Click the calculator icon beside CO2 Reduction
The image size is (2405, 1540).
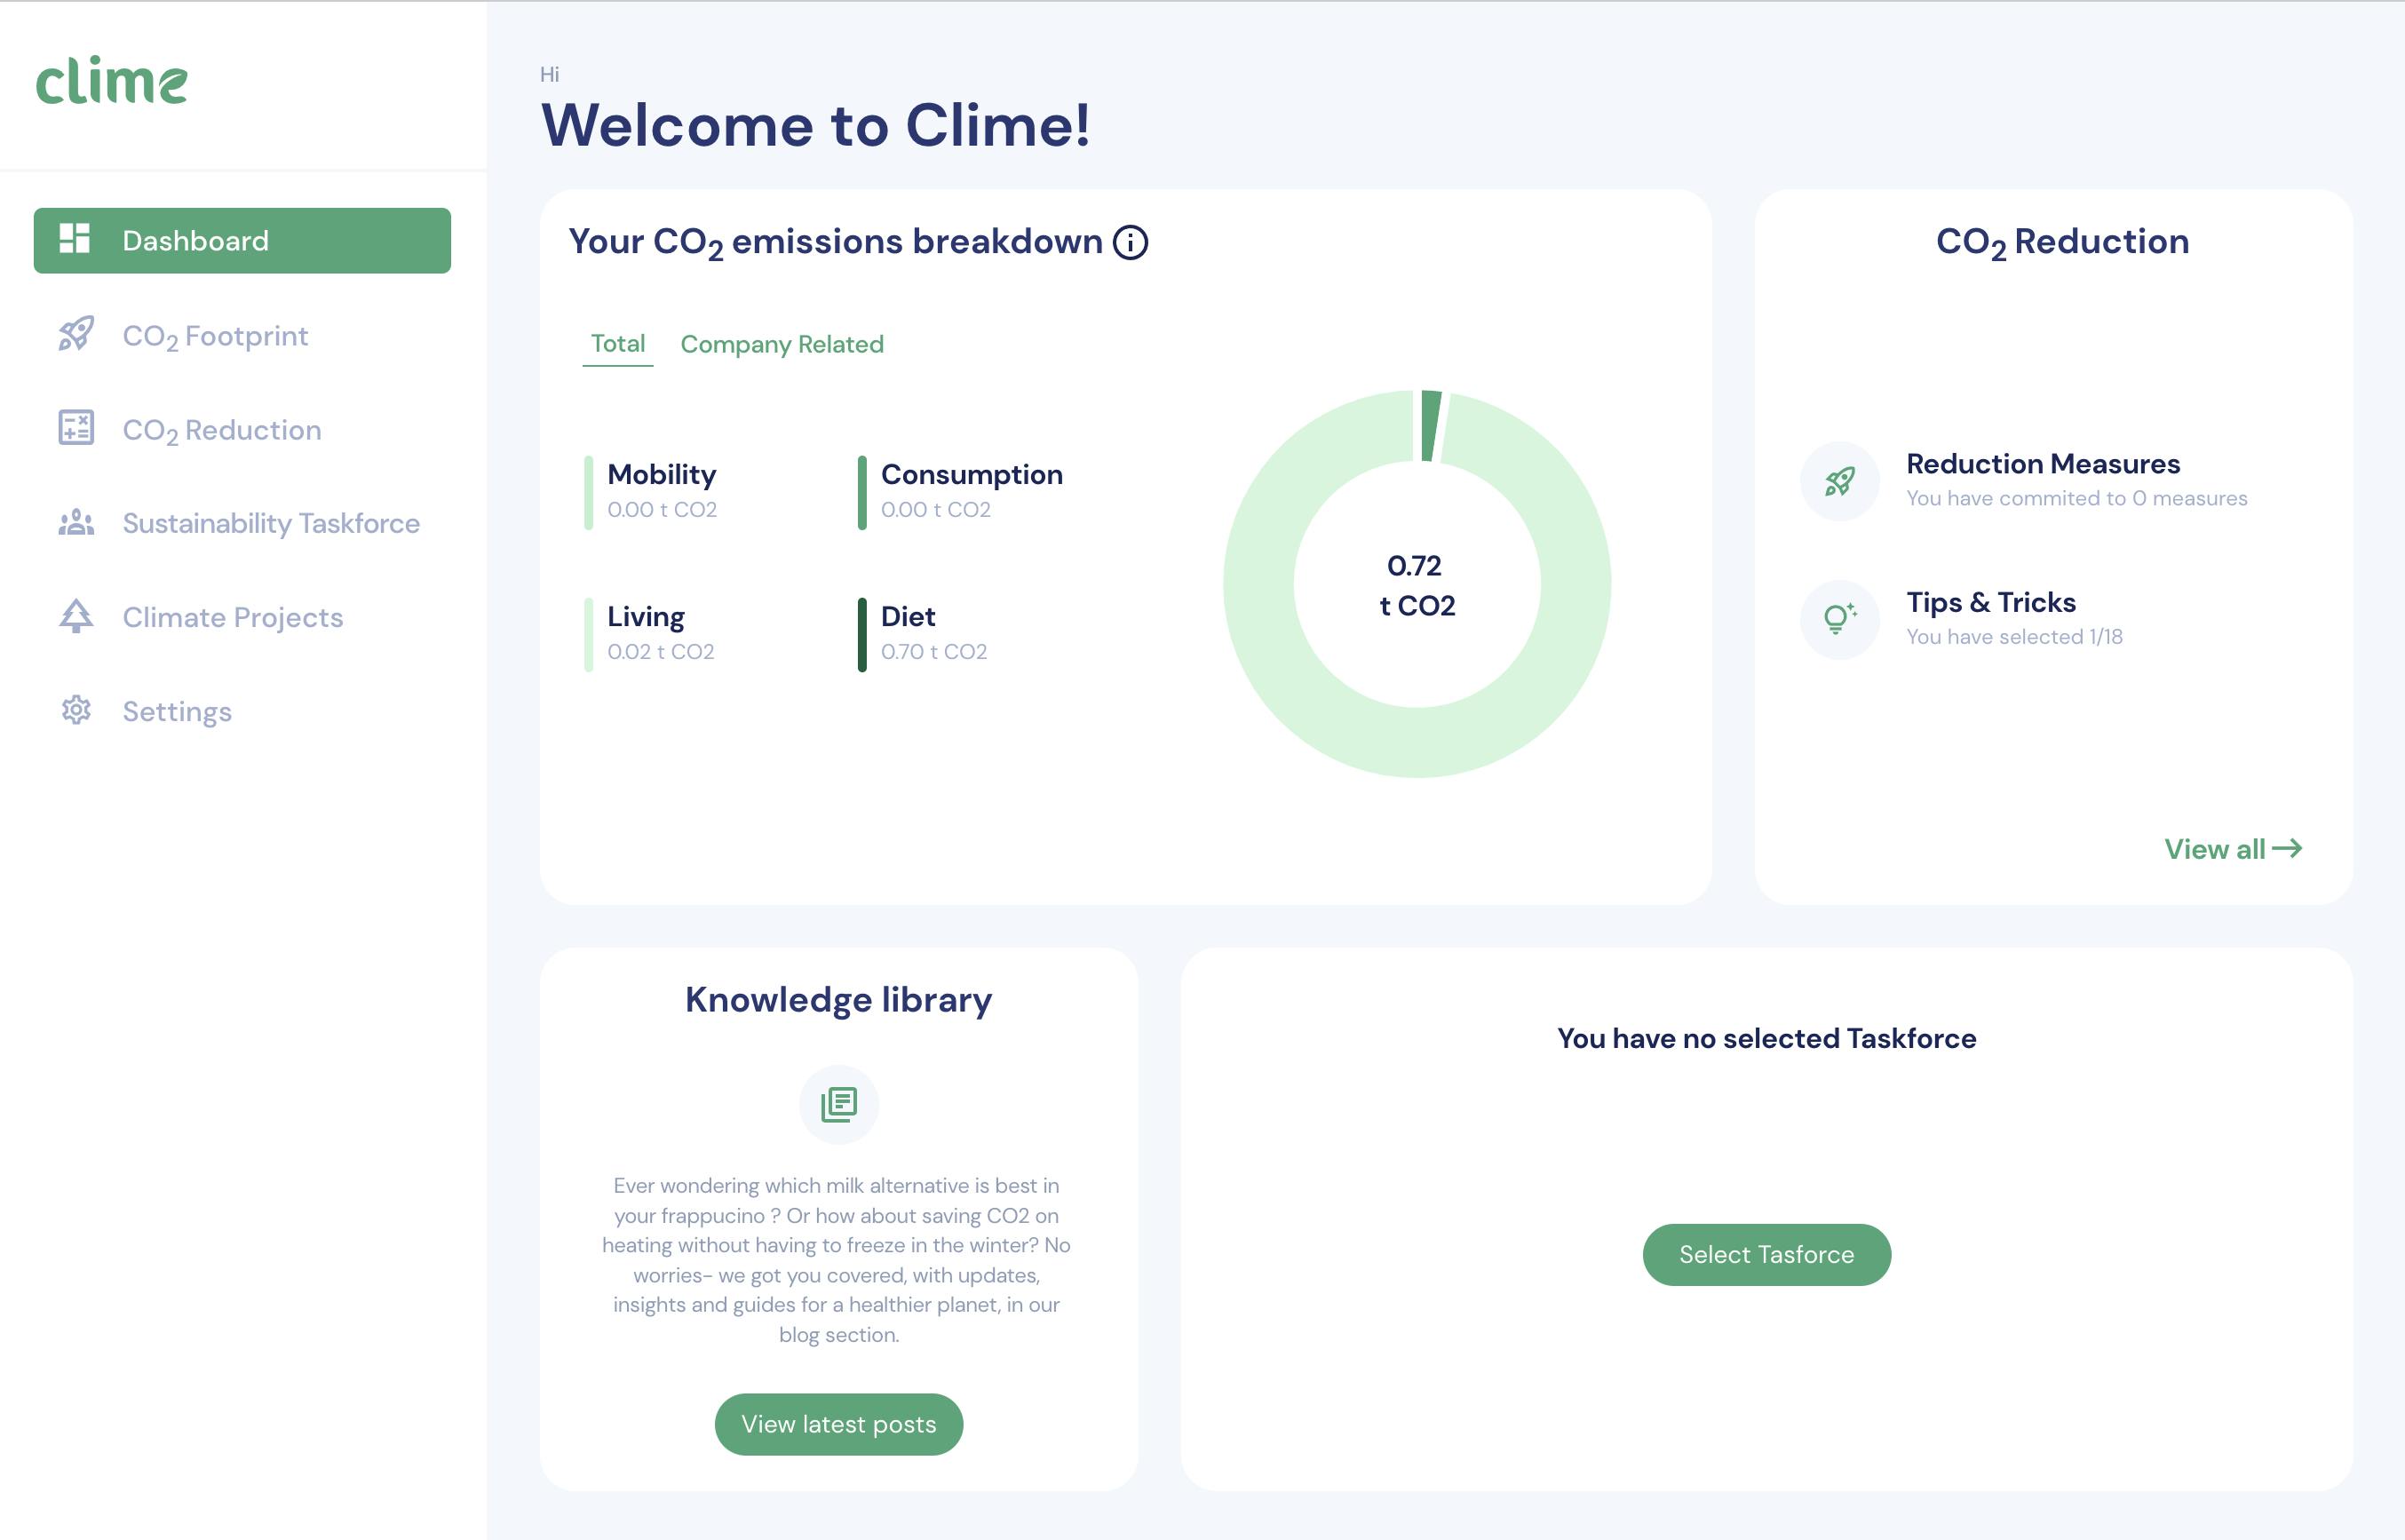[x=76, y=427]
